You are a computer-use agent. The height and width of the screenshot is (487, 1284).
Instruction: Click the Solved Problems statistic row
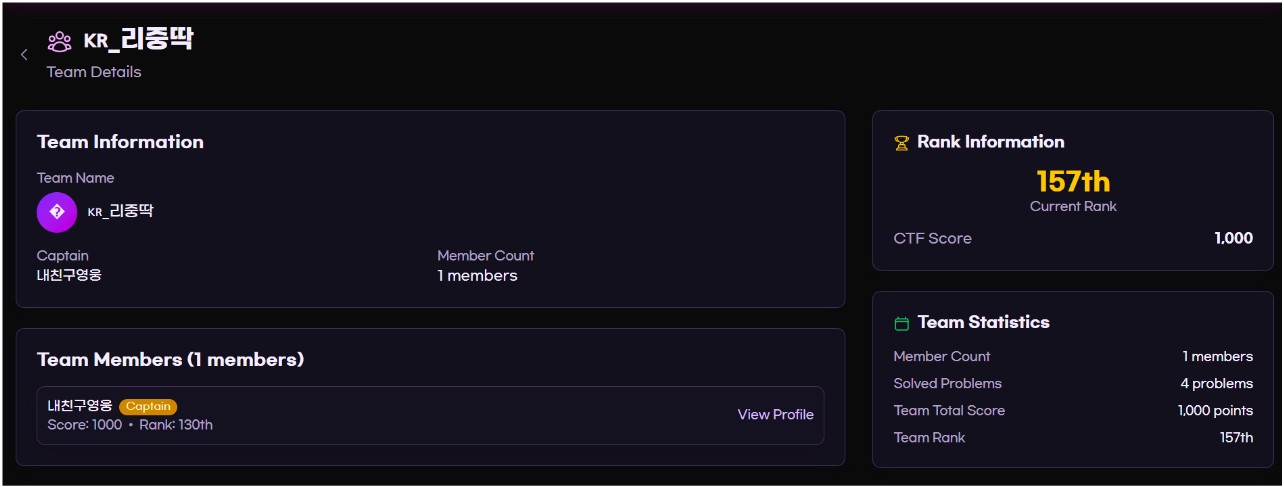[x=1072, y=383]
